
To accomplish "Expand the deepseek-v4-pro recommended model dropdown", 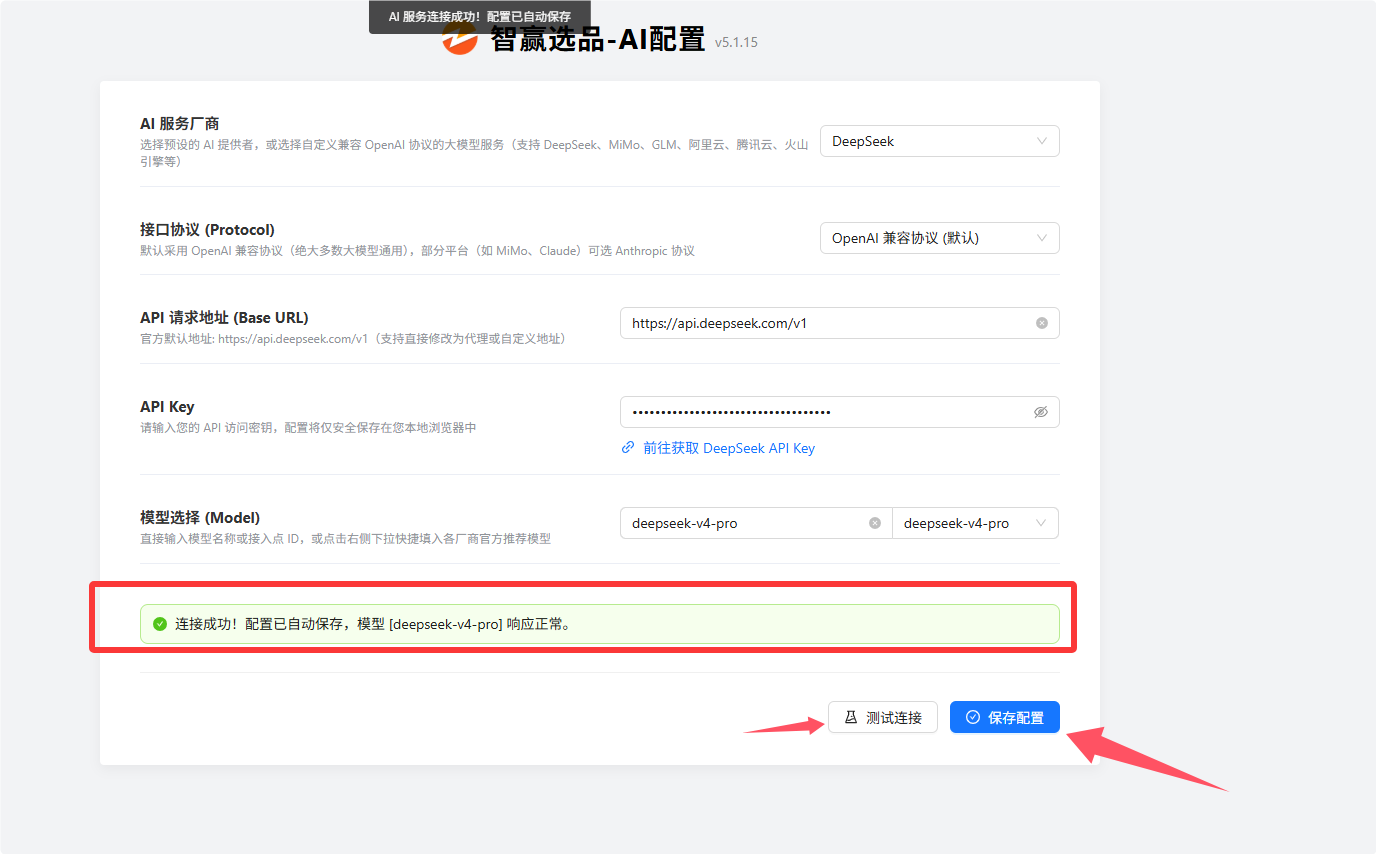I will coord(975,523).
